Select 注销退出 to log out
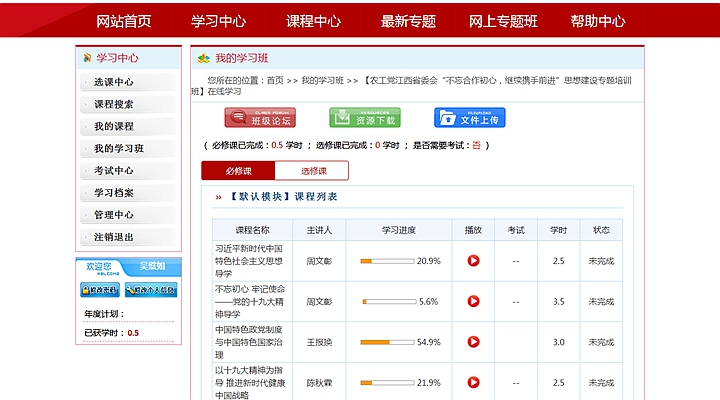The width and height of the screenshot is (720, 400). pos(114,237)
